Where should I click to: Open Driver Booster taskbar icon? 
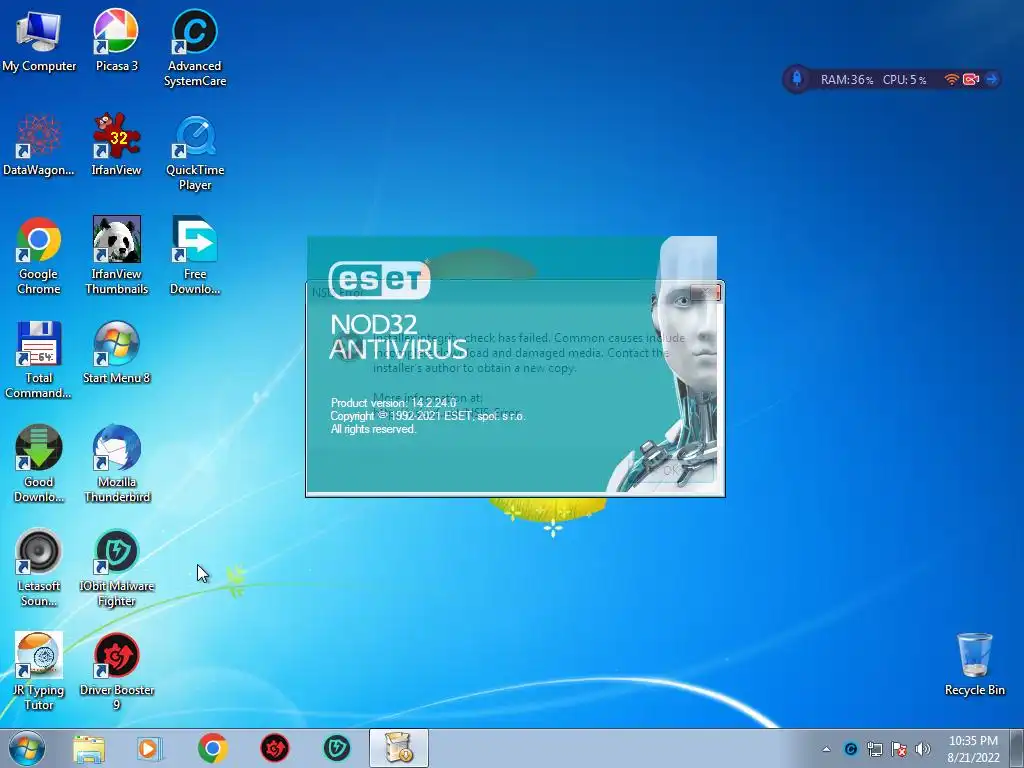tap(275, 748)
